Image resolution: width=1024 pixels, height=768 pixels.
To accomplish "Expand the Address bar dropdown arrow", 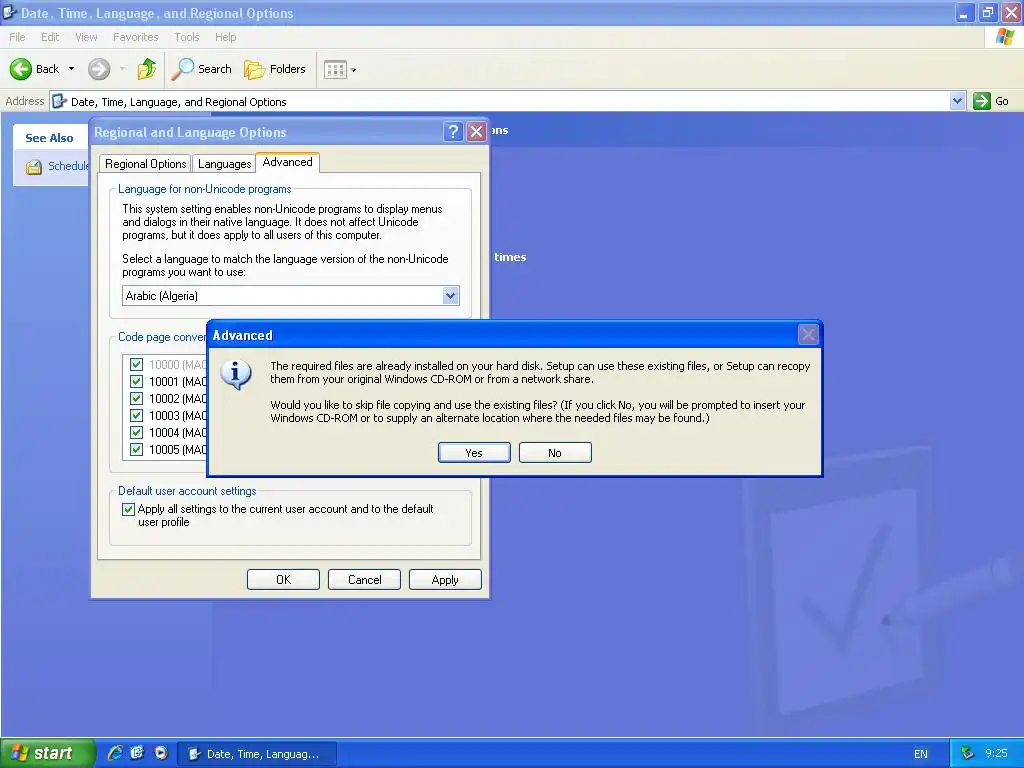I will (x=957, y=101).
